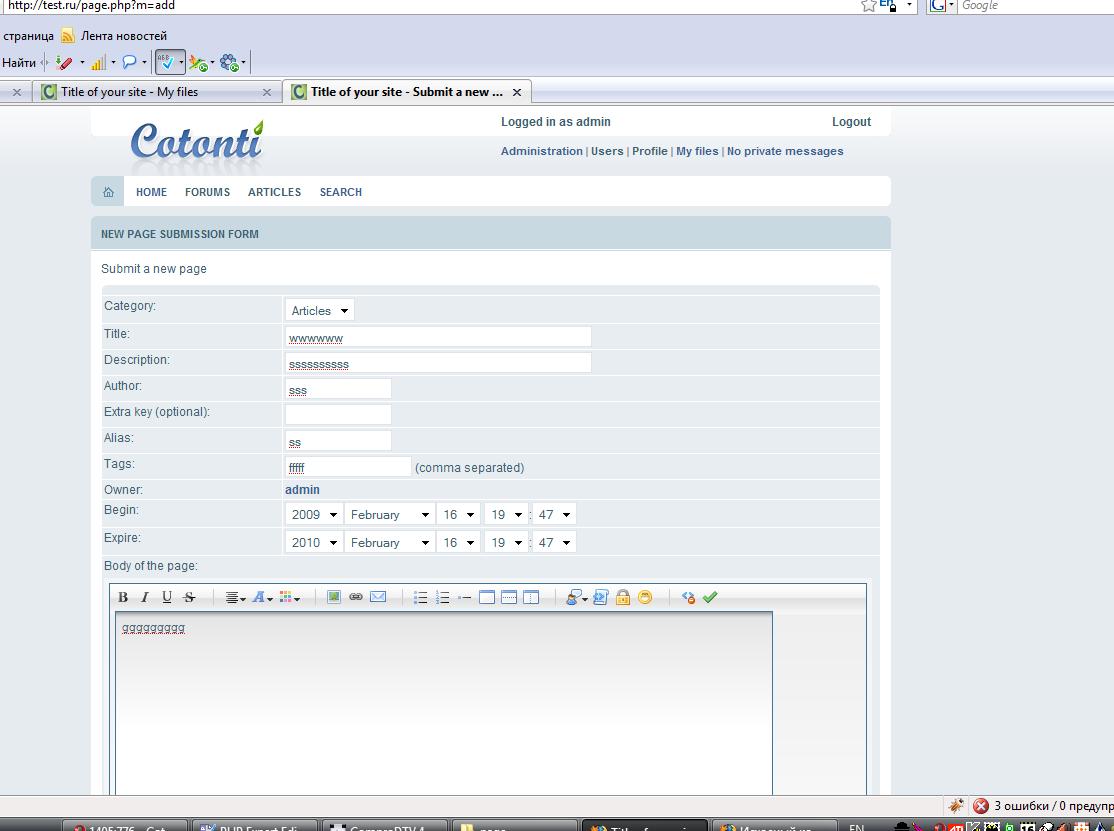The height and width of the screenshot is (831, 1114).
Task: Open the FORUMS navigation menu item
Action: coord(207,192)
